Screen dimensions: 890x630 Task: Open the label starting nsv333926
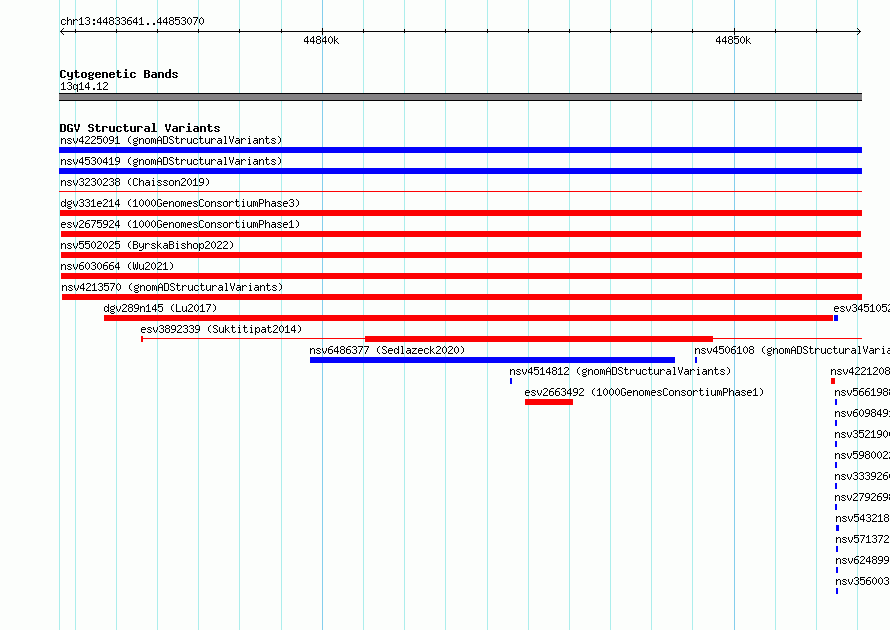pyautogui.click(x=862, y=476)
